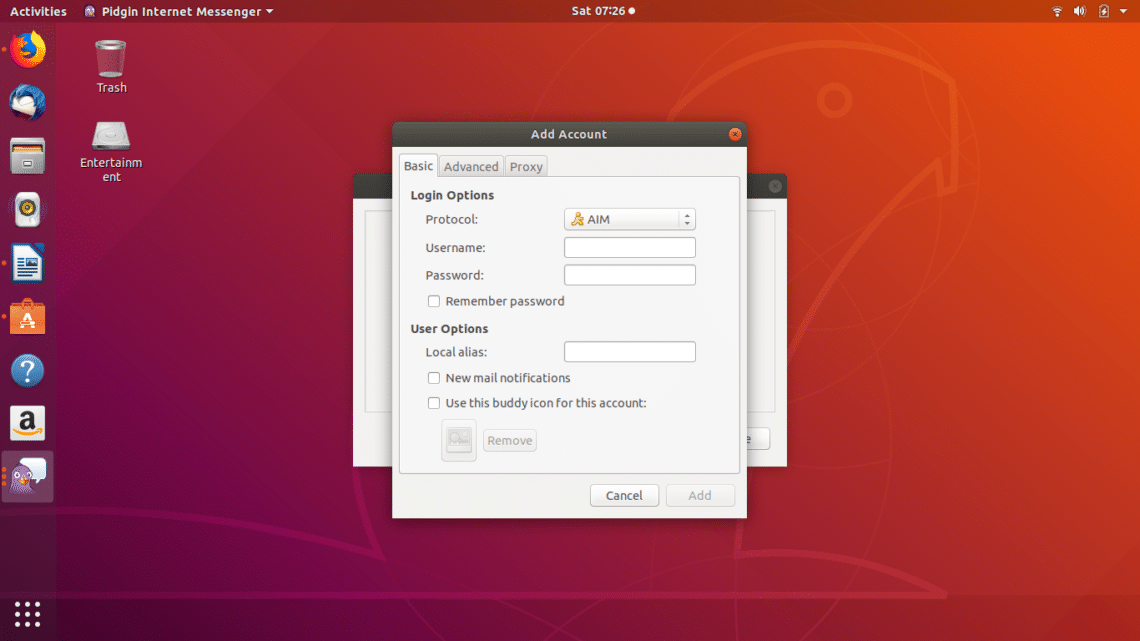Click the Activities button
Viewport: 1140px width, 641px height.
(38, 12)
